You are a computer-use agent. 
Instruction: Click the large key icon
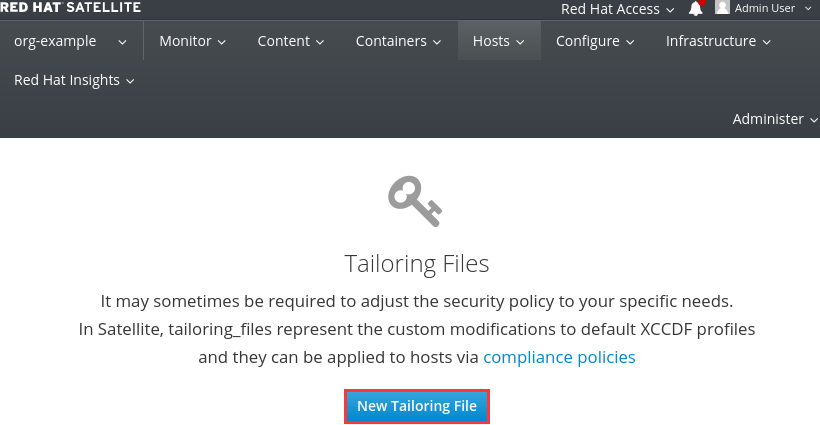pos(416,201)
